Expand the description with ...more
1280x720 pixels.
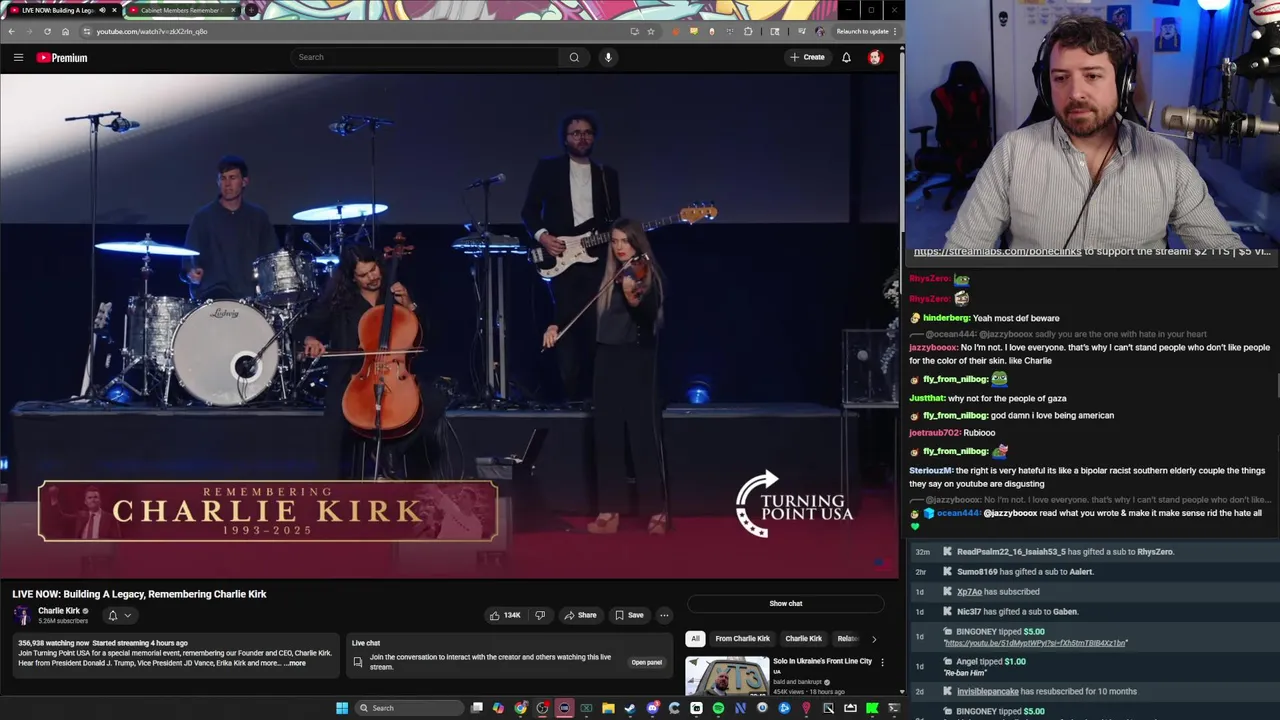click(x=294, y=663)
